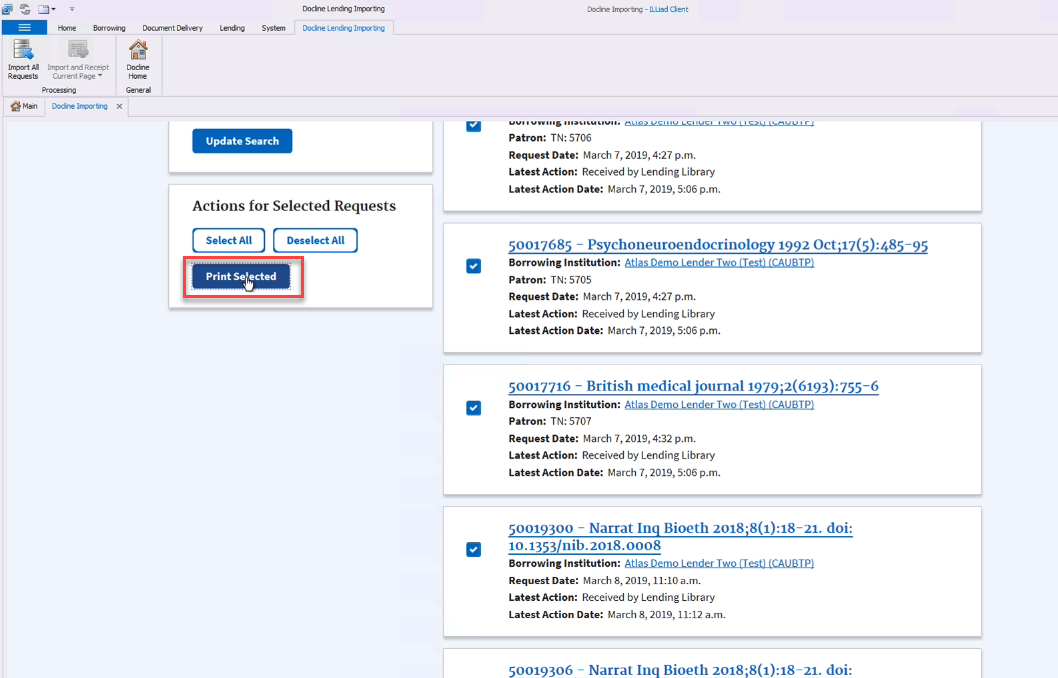Click the Update Search button
The image size is (1058, 678).
[242, 141]
